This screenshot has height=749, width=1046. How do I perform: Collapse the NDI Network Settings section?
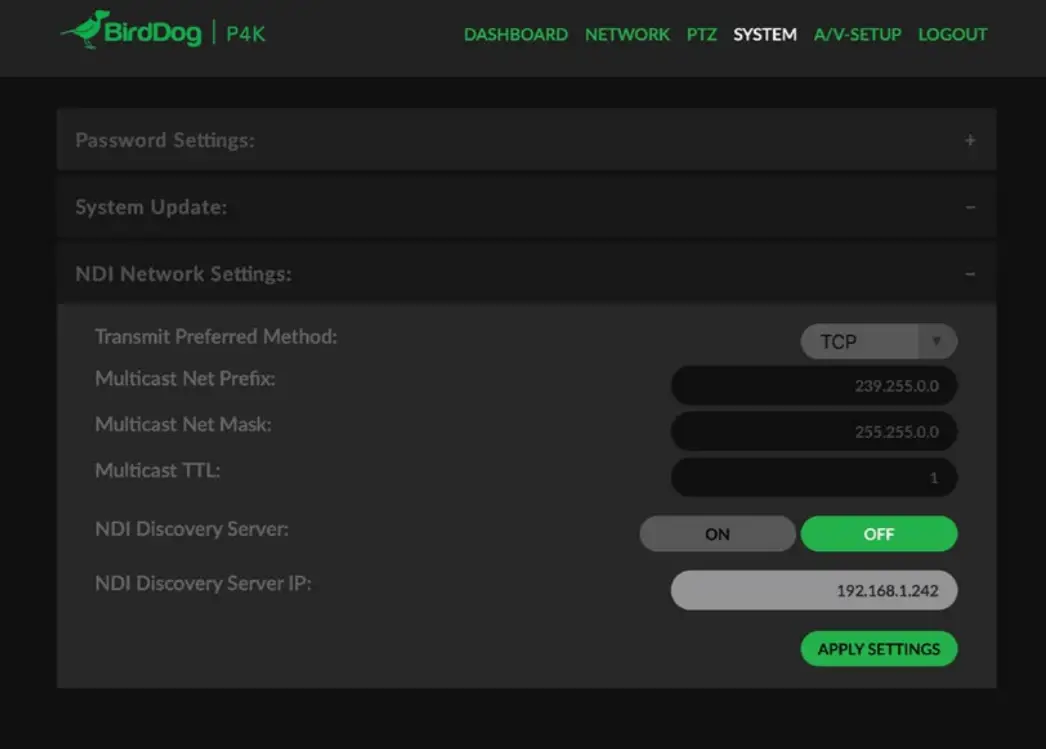point(968,272)
